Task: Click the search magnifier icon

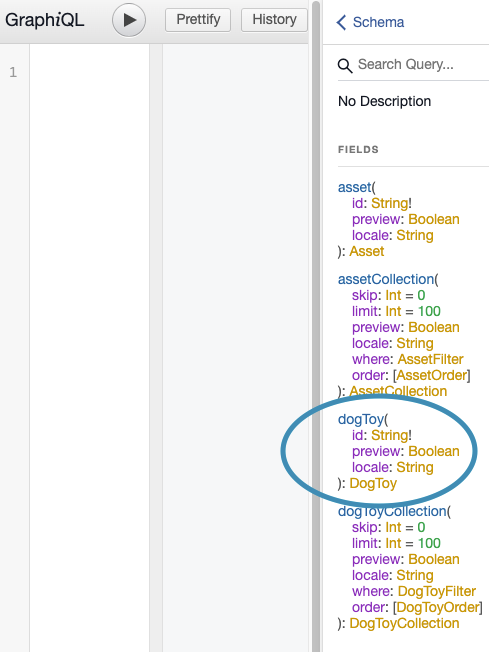Action: (x=345, y=65)
